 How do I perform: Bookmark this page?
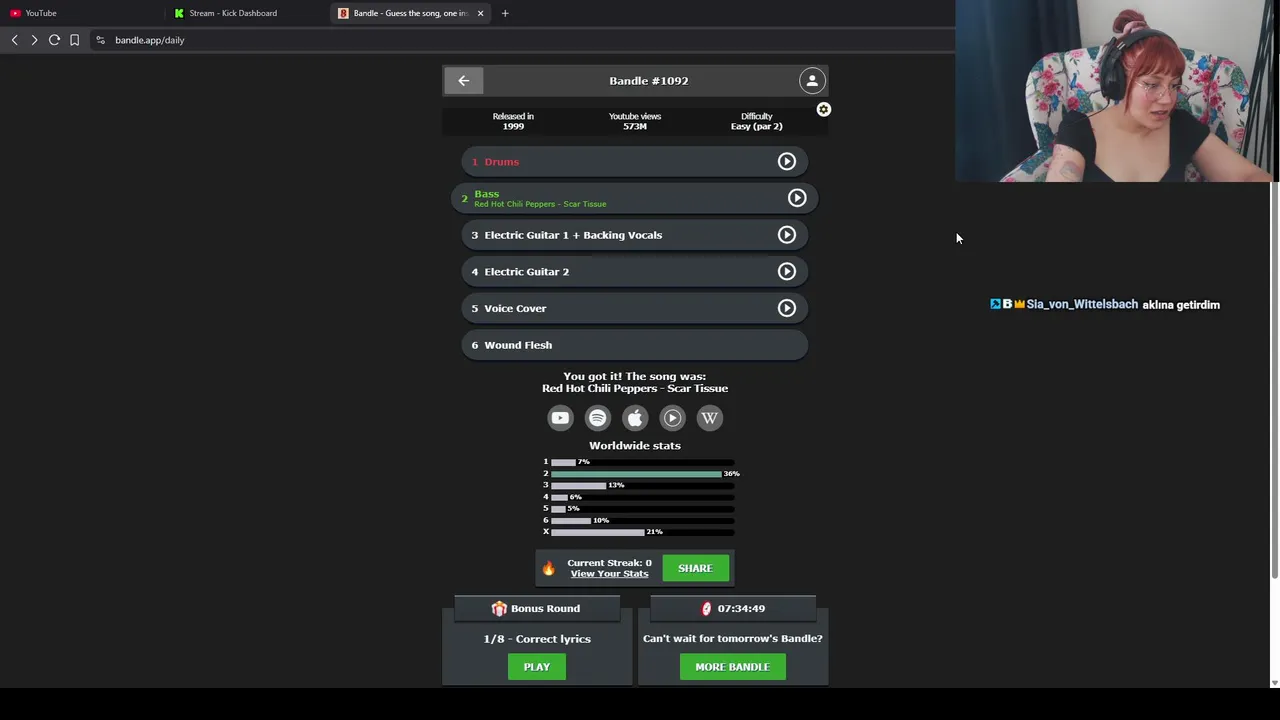74,40
